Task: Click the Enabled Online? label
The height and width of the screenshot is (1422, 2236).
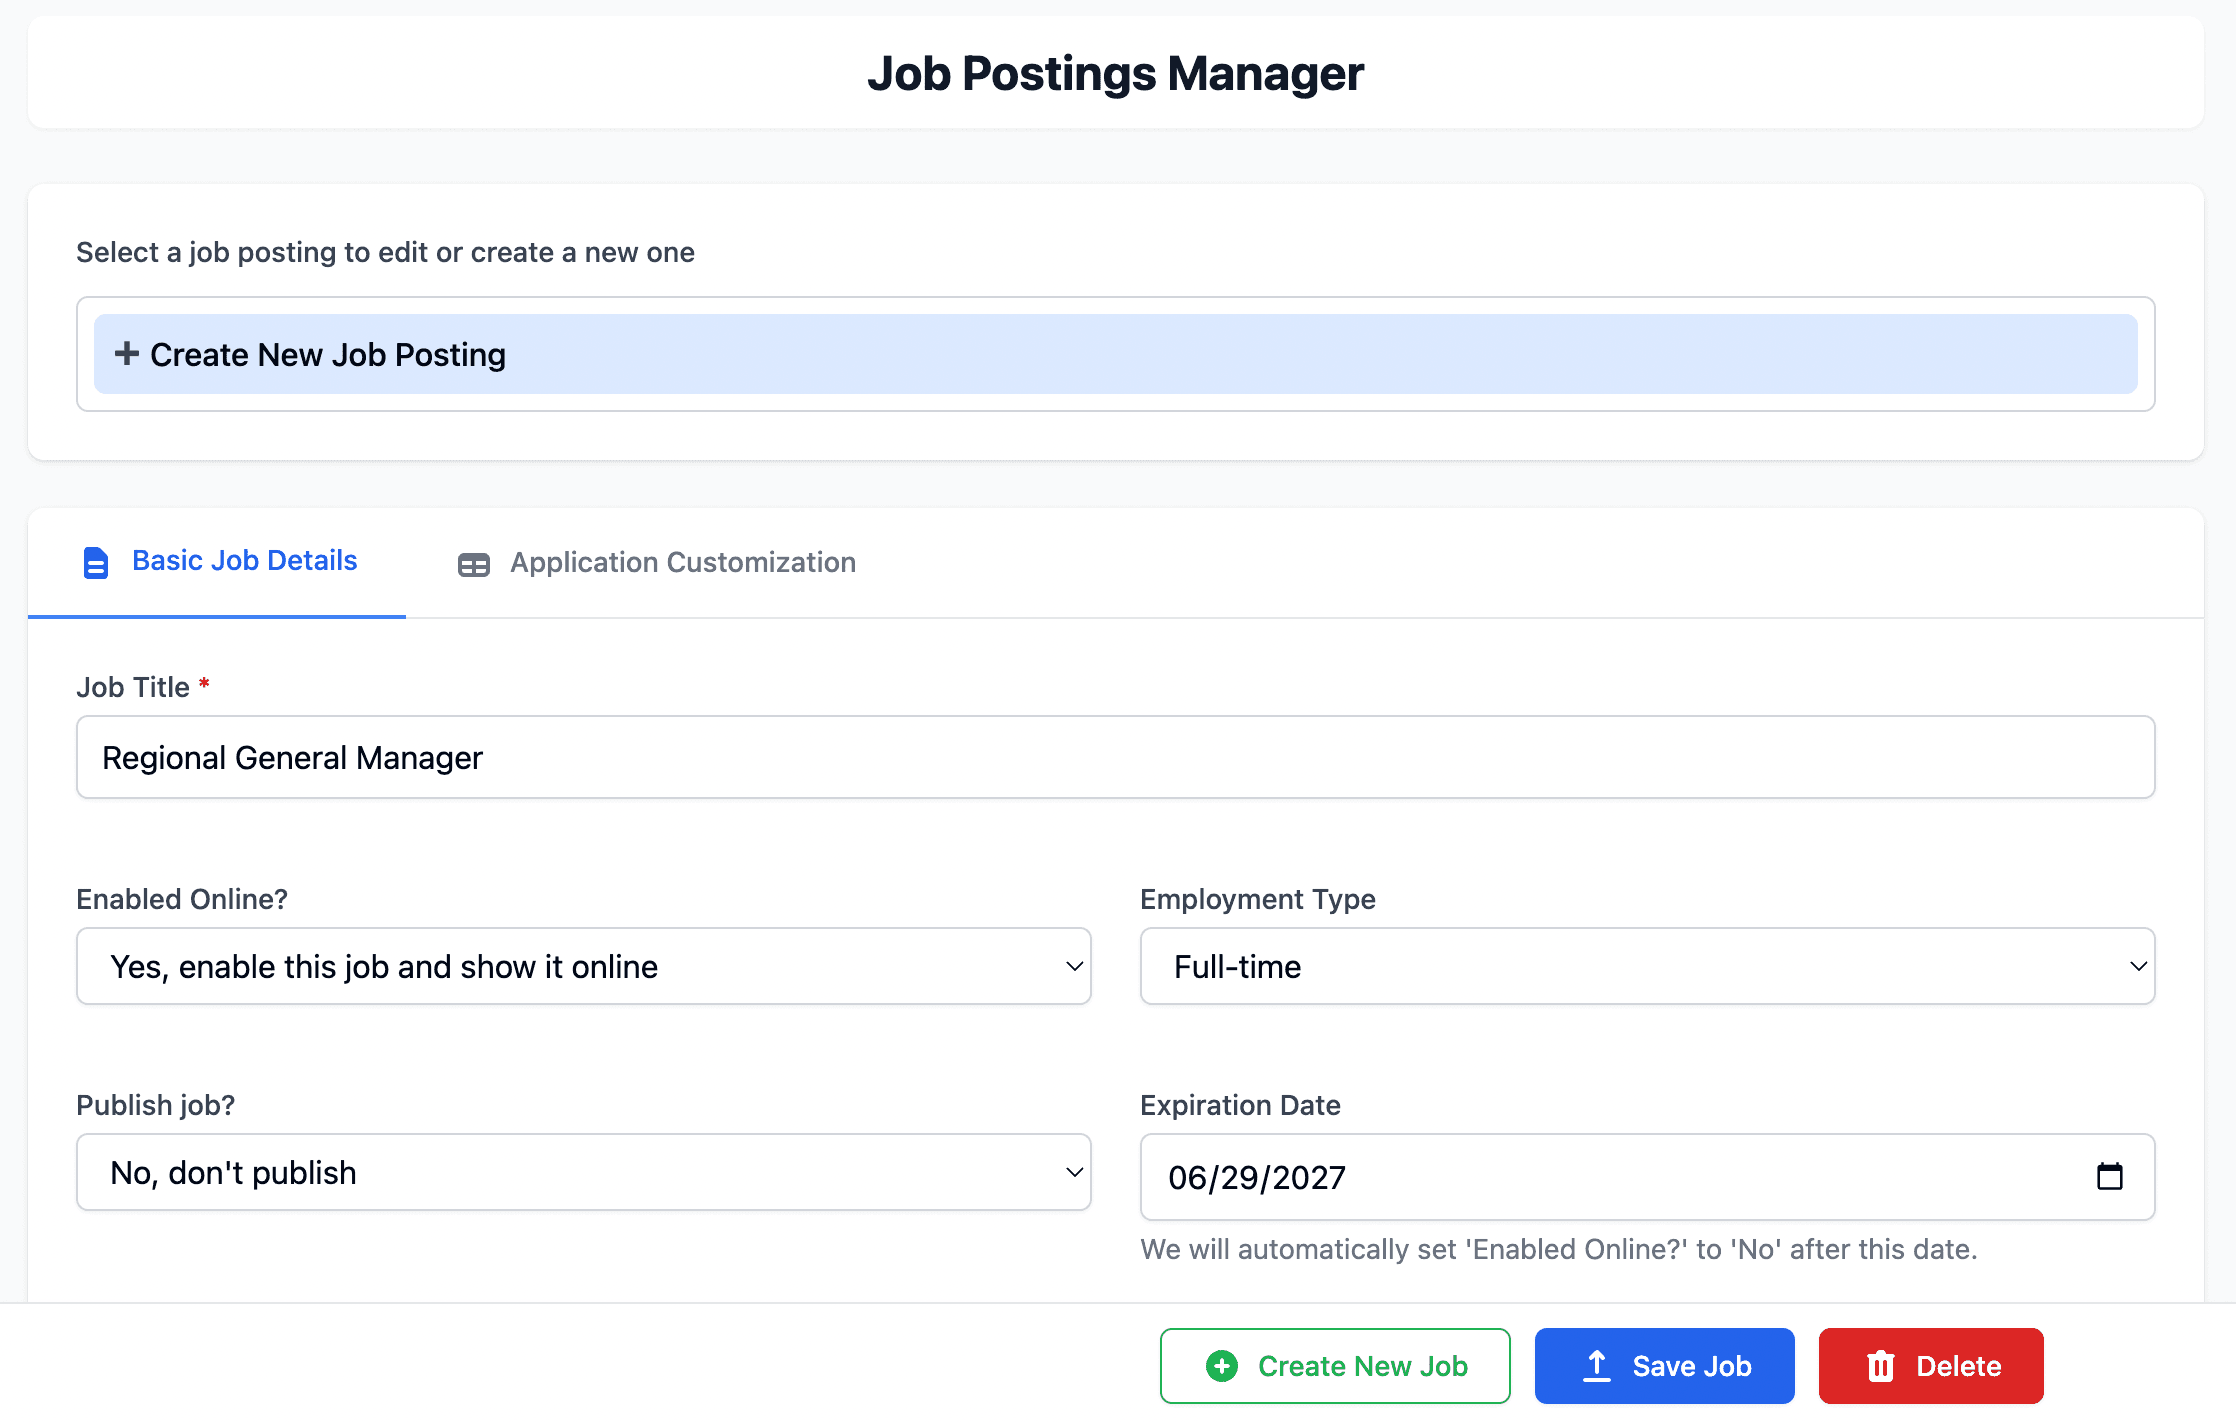Action: pos(182,899)
